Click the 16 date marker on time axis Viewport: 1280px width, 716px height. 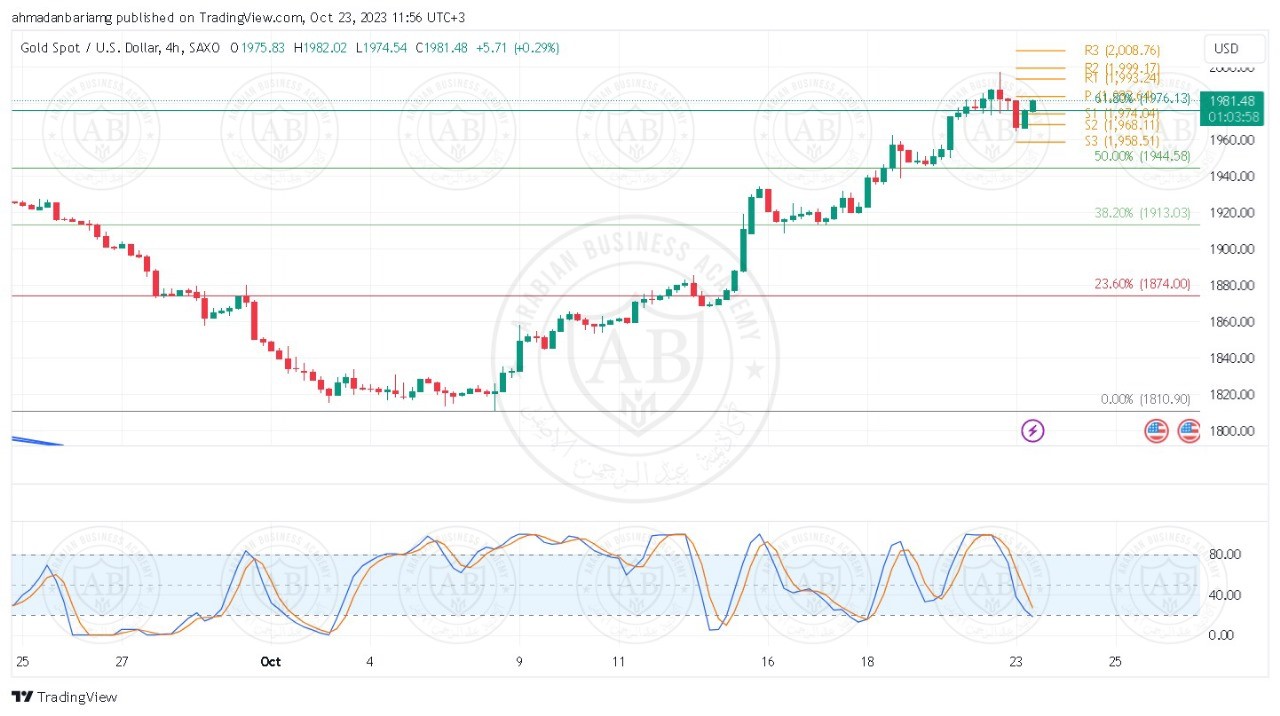[x=767, y=661]
